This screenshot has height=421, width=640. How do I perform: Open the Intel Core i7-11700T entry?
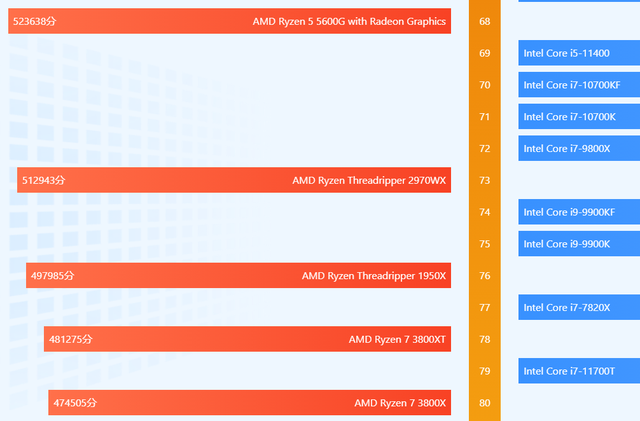tap(579, 371)
